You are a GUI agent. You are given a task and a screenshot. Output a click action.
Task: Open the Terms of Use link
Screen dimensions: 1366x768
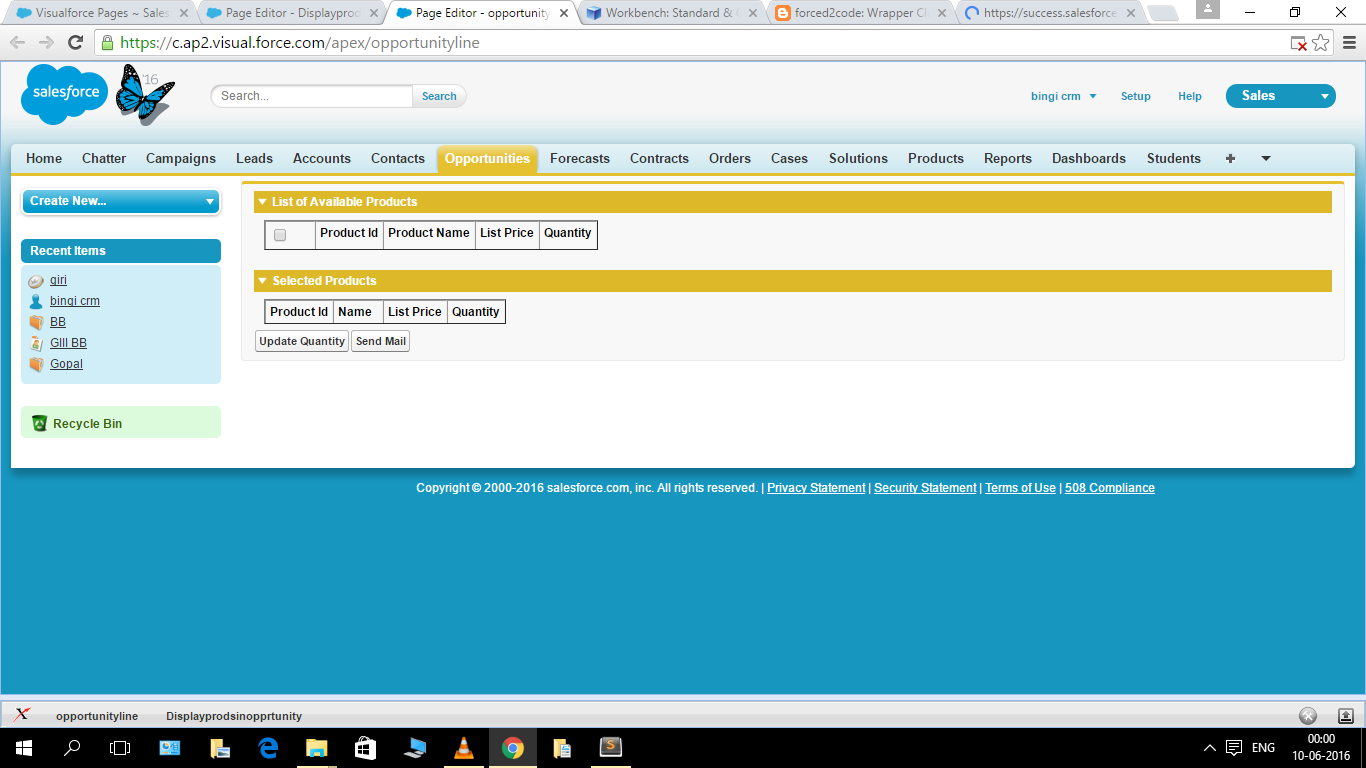(1020, 488)
